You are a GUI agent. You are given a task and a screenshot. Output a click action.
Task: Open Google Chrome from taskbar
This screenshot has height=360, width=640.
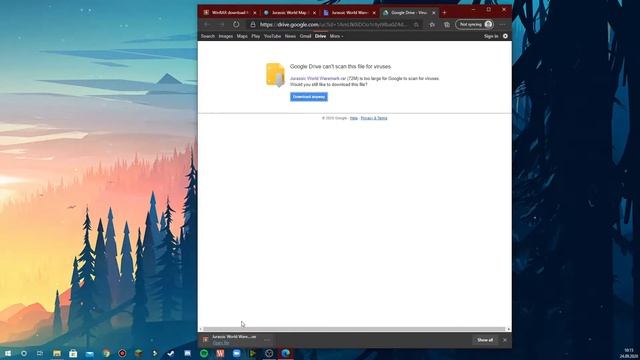click(x=106, y=353)
